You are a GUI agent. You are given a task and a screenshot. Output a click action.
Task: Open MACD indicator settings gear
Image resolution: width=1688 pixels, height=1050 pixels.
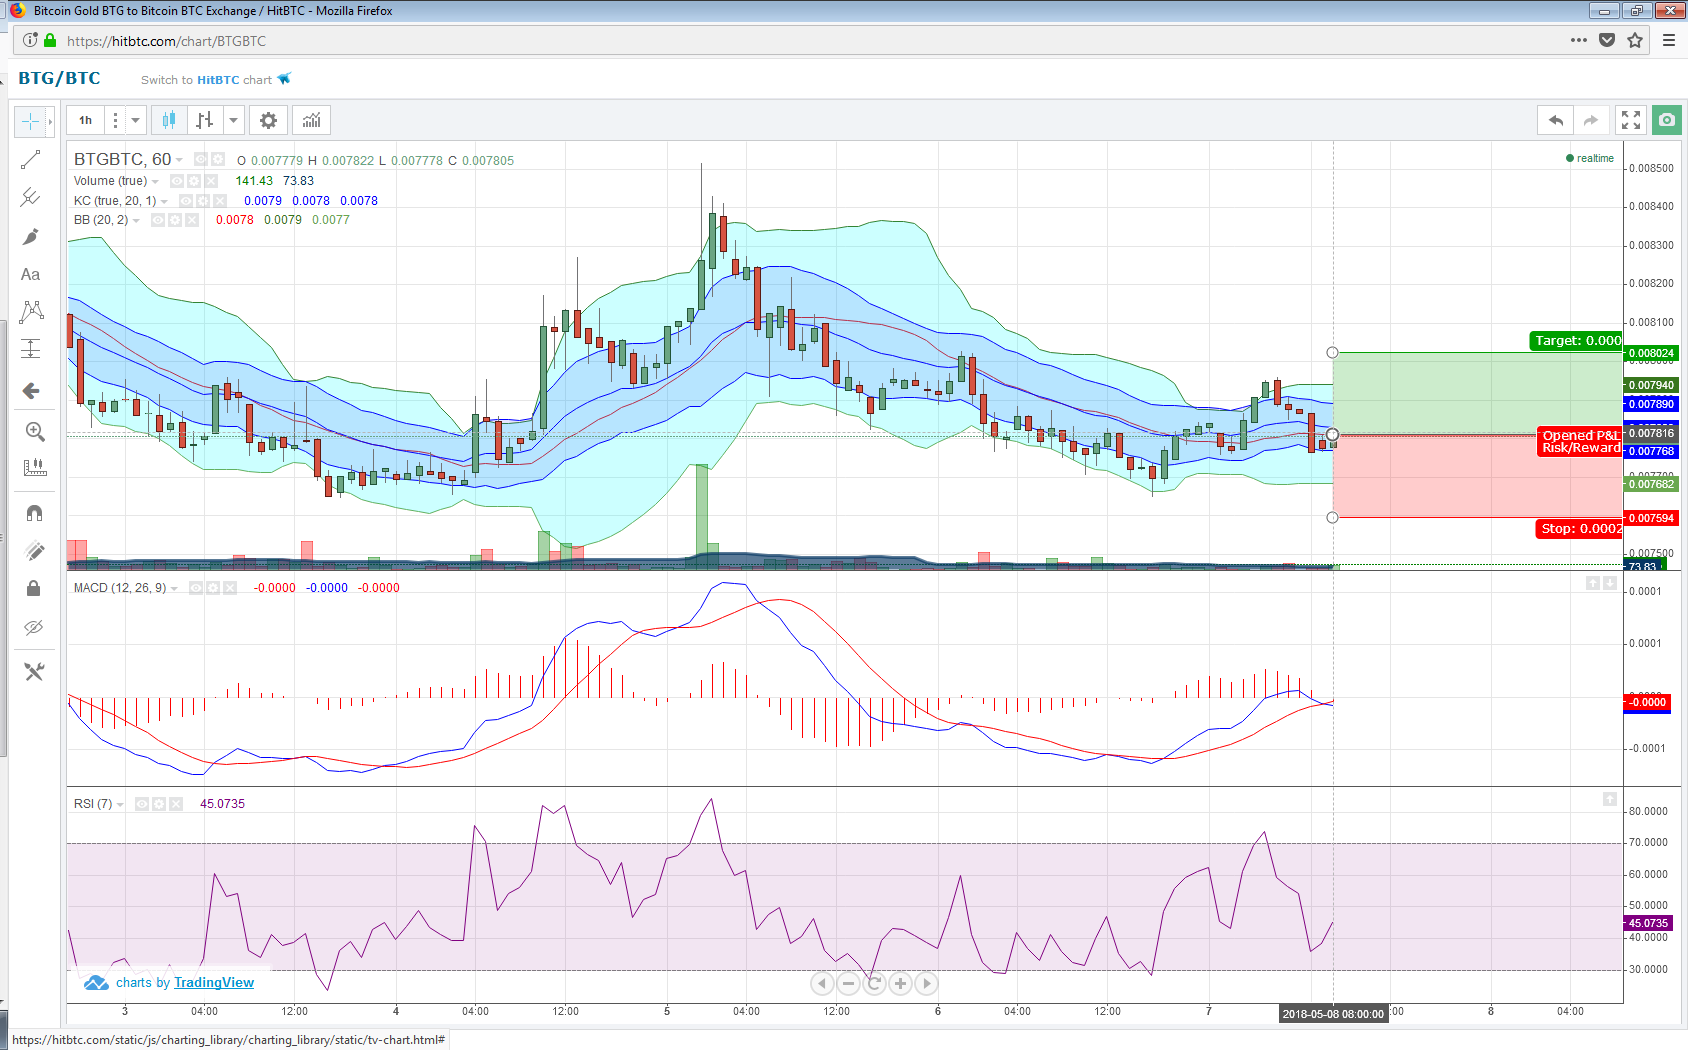tap(213, 588)
